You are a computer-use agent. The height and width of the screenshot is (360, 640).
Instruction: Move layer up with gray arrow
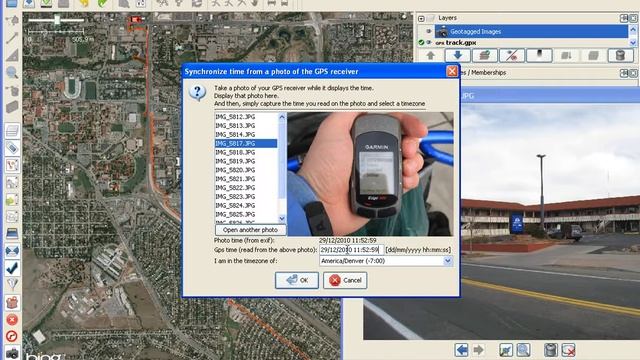click(x=430, y=56)
